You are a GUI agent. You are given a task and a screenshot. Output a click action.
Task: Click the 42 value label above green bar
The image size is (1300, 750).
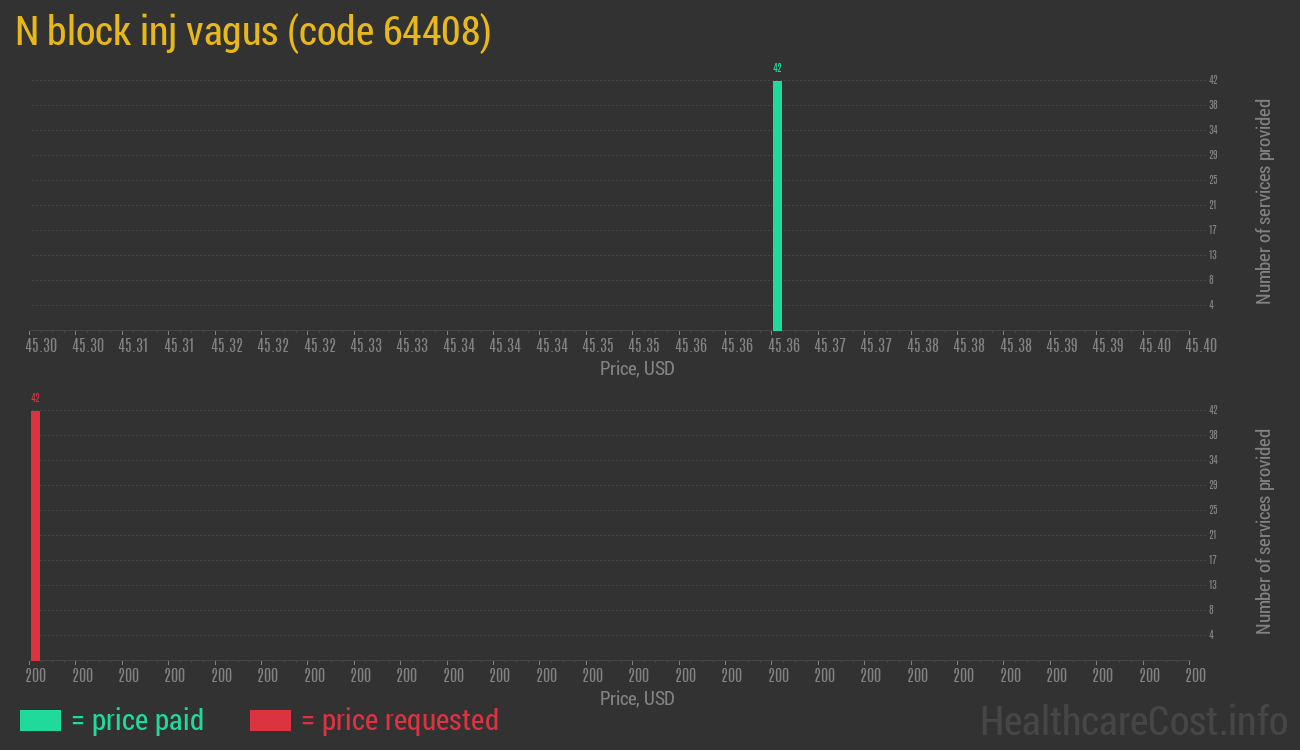[x=777, y=68]
